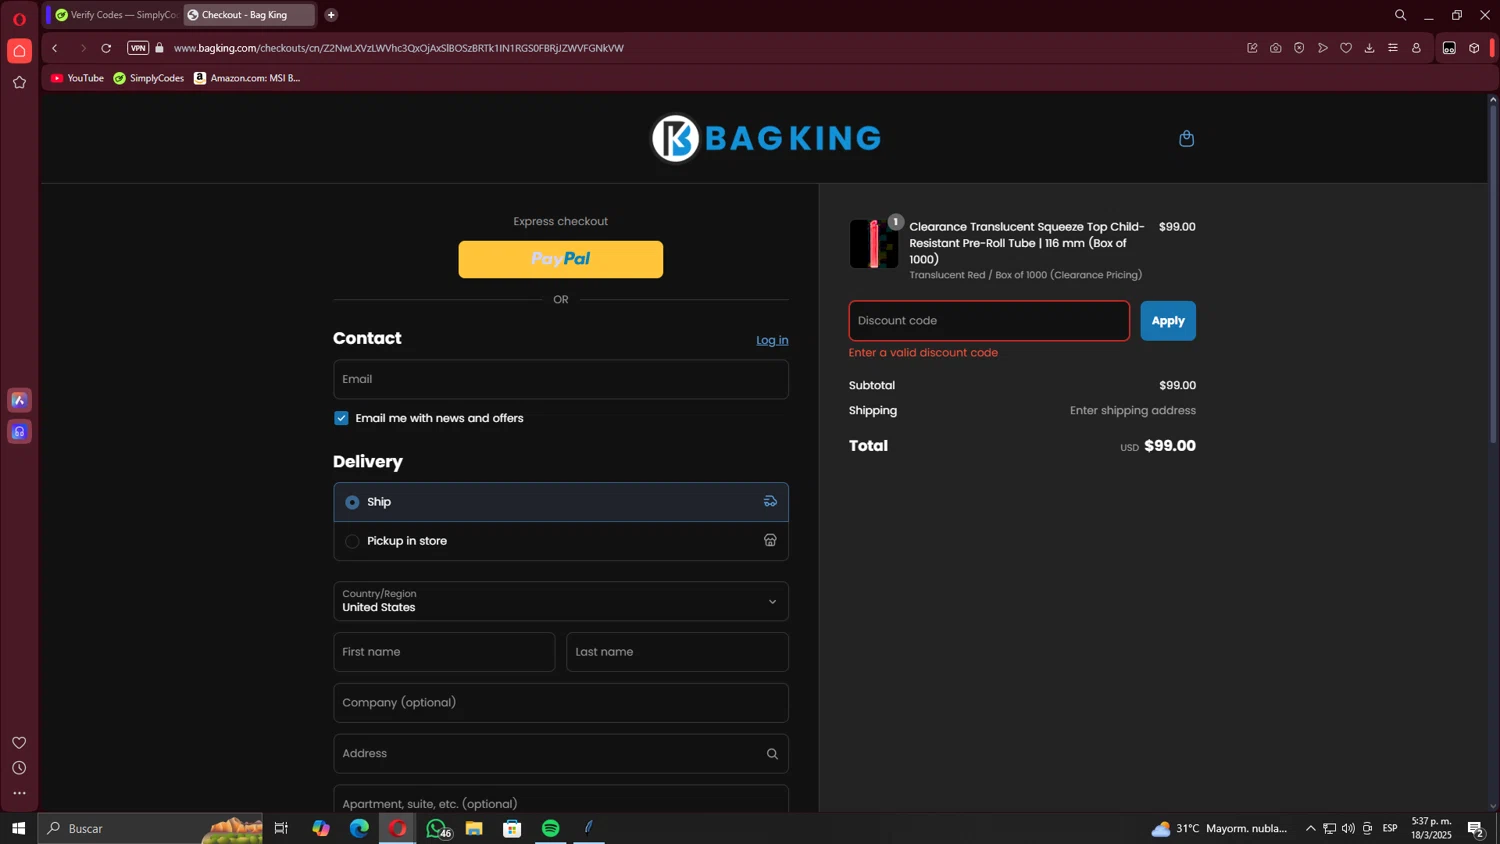1500x844 pixels.
Task: Click the Discount code field
Action: [x=989, y=321]
